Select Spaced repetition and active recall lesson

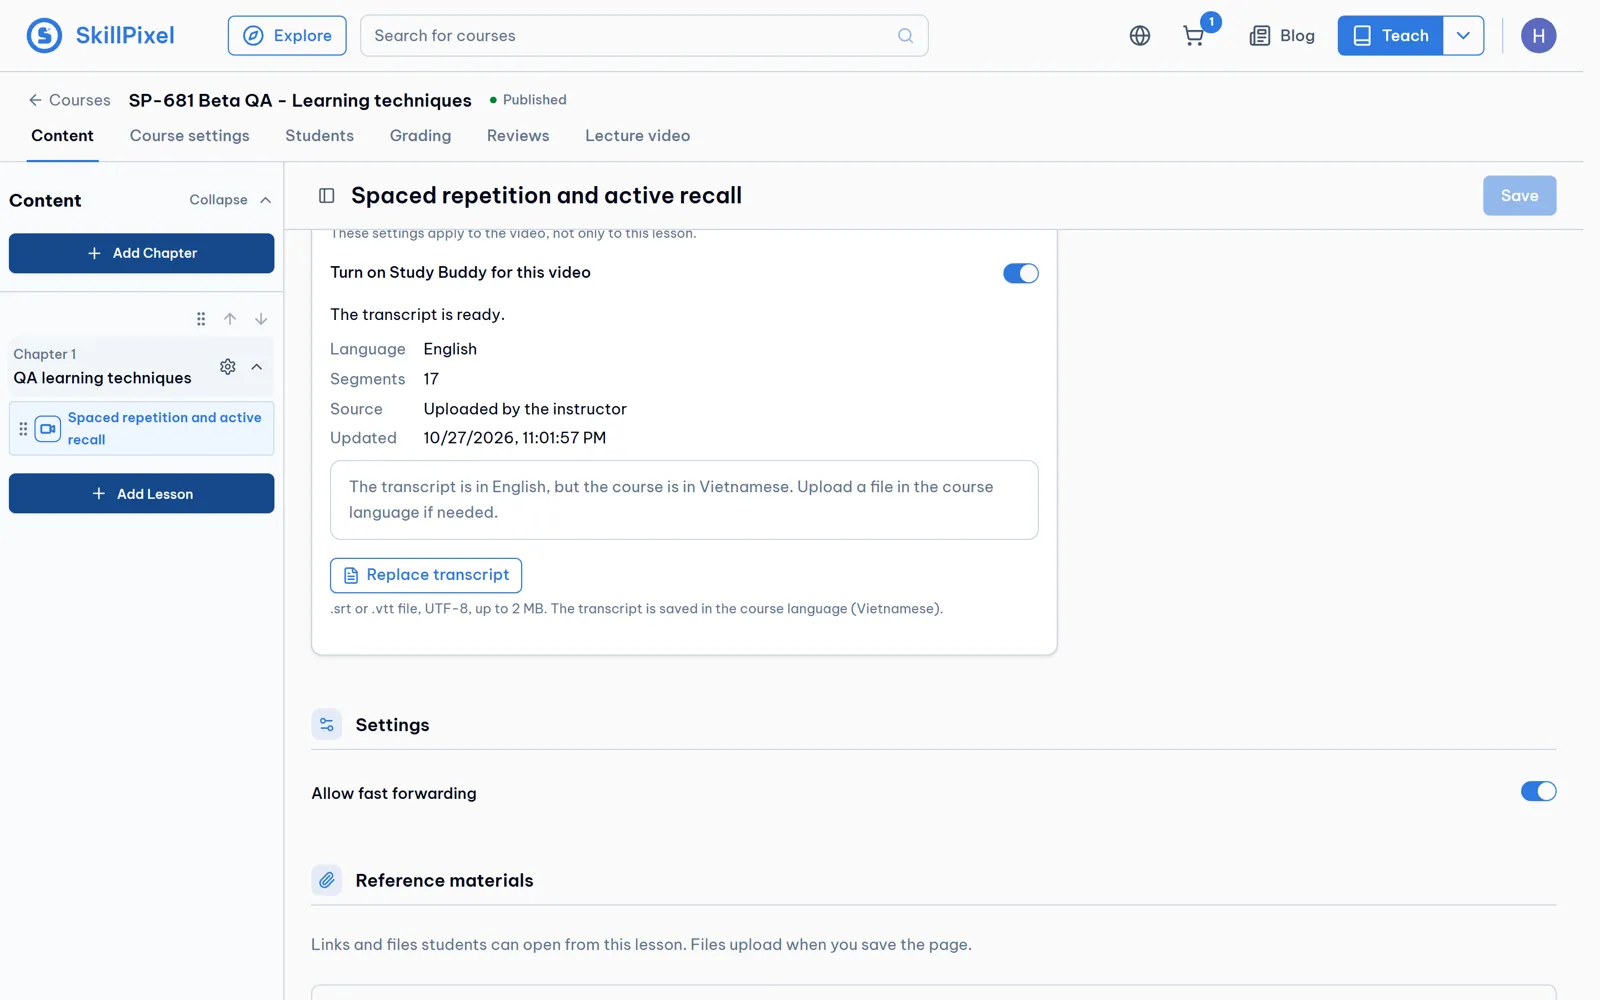pyautogui.click(x=142, y=429)
